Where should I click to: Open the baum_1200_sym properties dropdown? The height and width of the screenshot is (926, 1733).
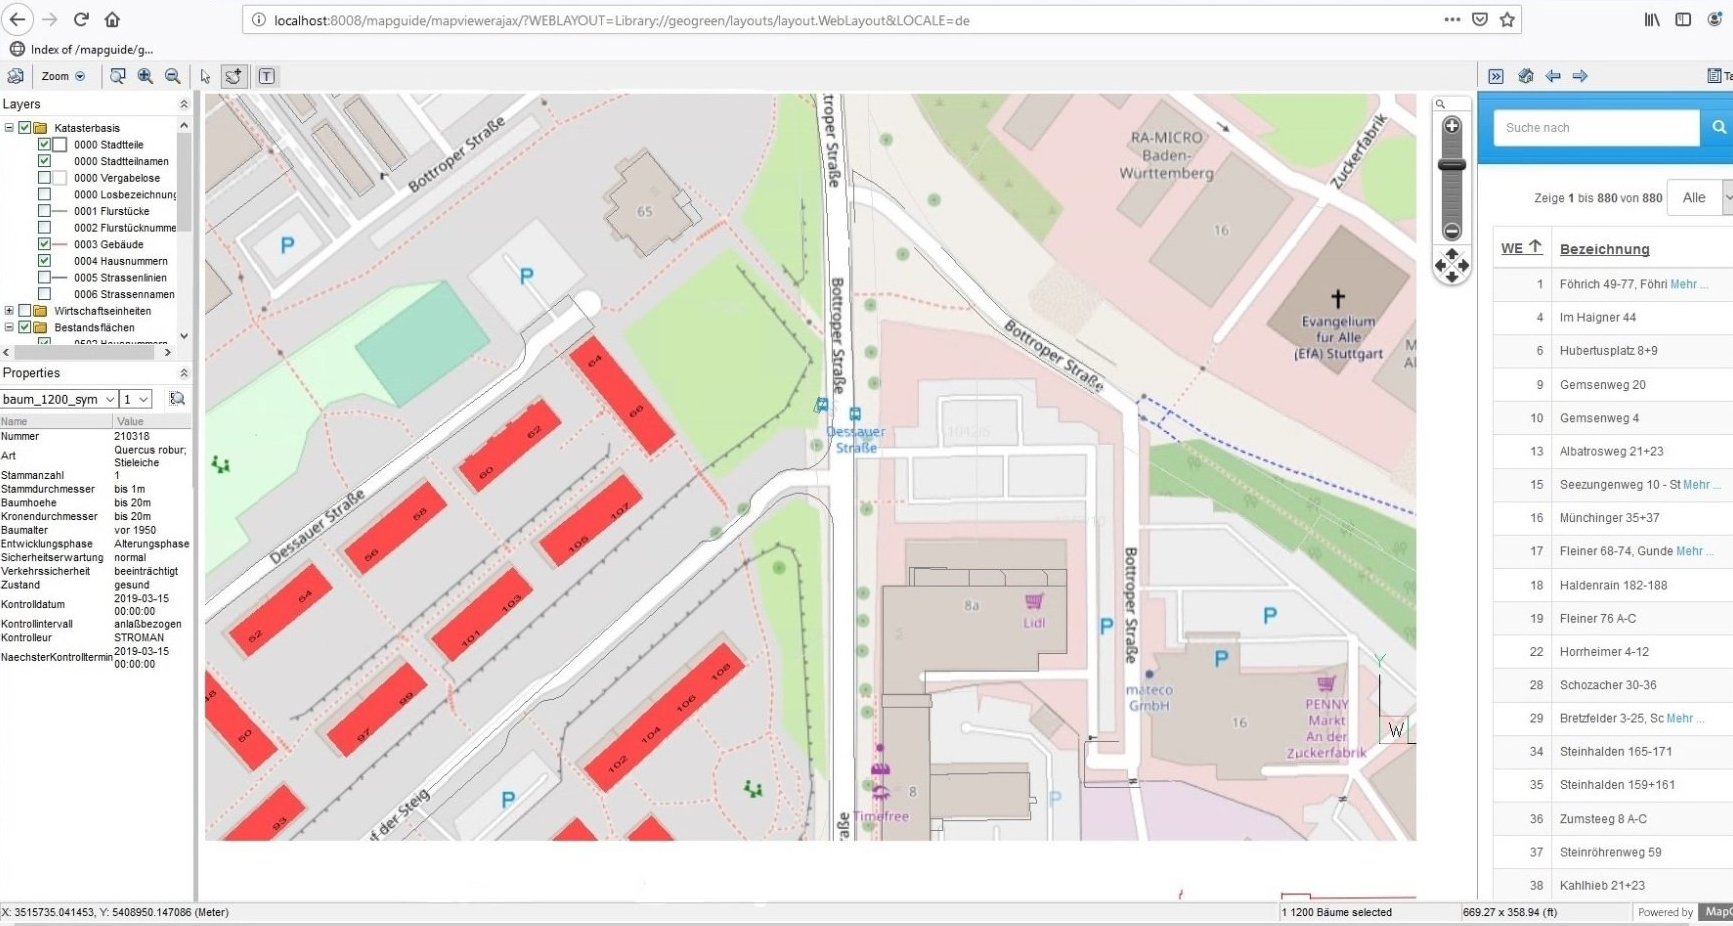click(x=110, y=399)
